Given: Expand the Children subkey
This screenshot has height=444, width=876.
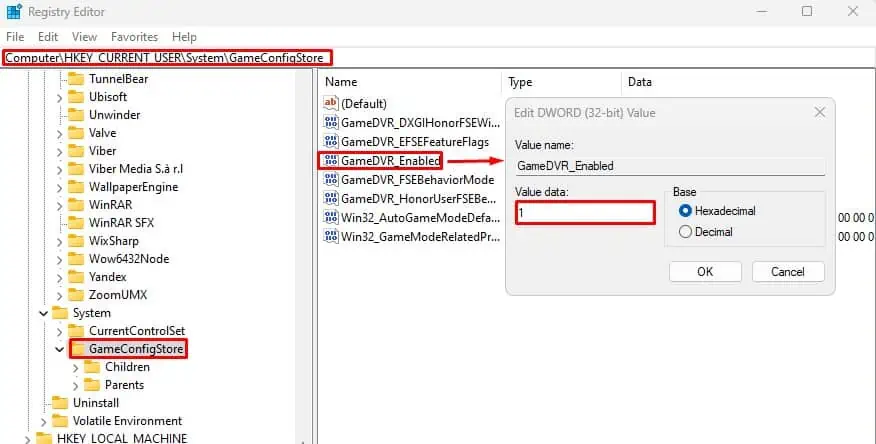Looking at the screenshot, I should point(76,368).
